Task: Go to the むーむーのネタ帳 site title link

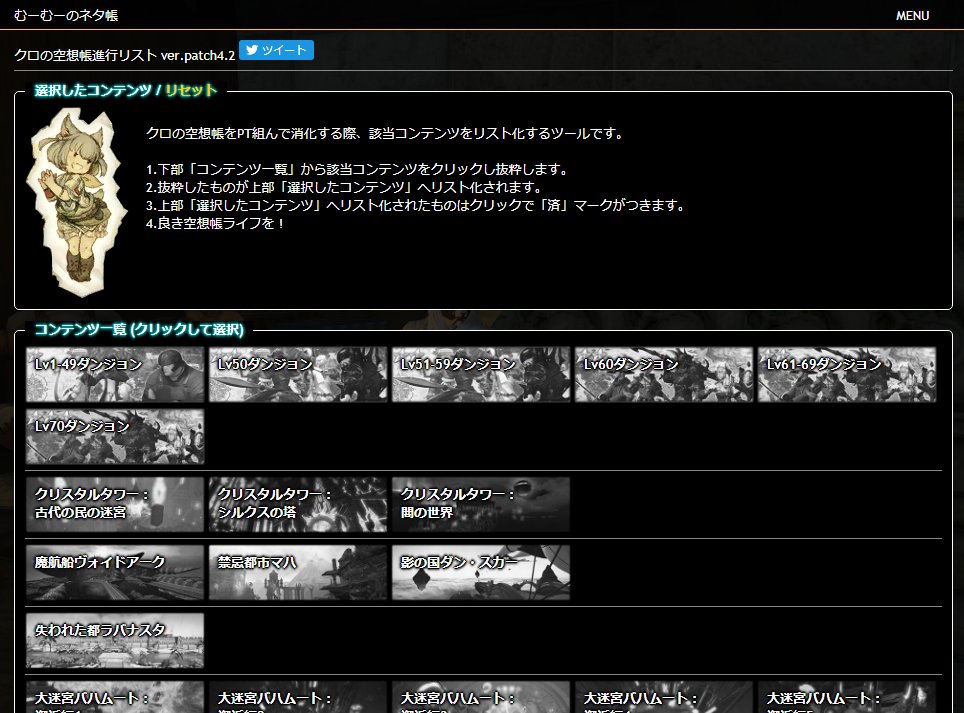Action: (x=66, y=15)
